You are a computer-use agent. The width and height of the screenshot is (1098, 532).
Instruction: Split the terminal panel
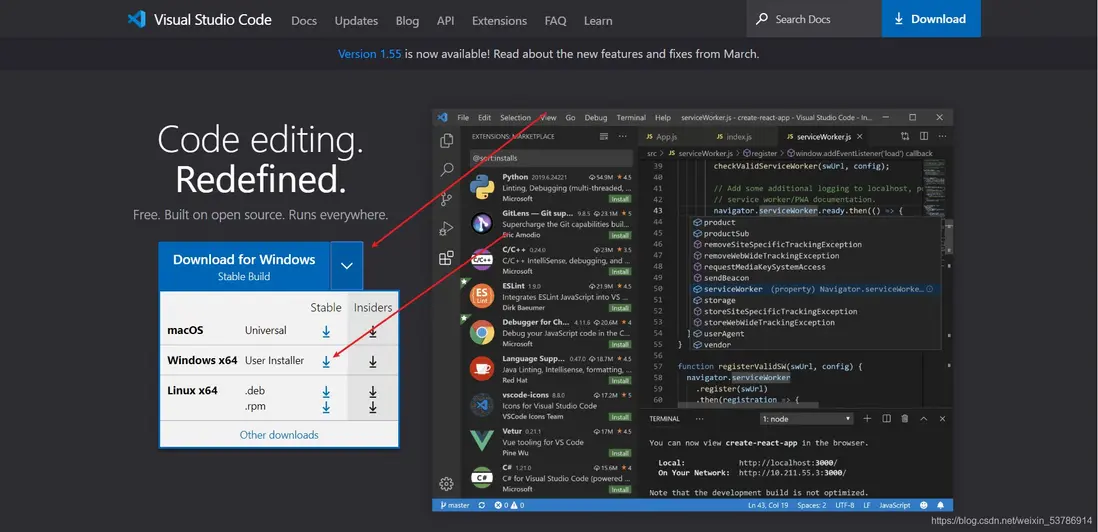886,419
